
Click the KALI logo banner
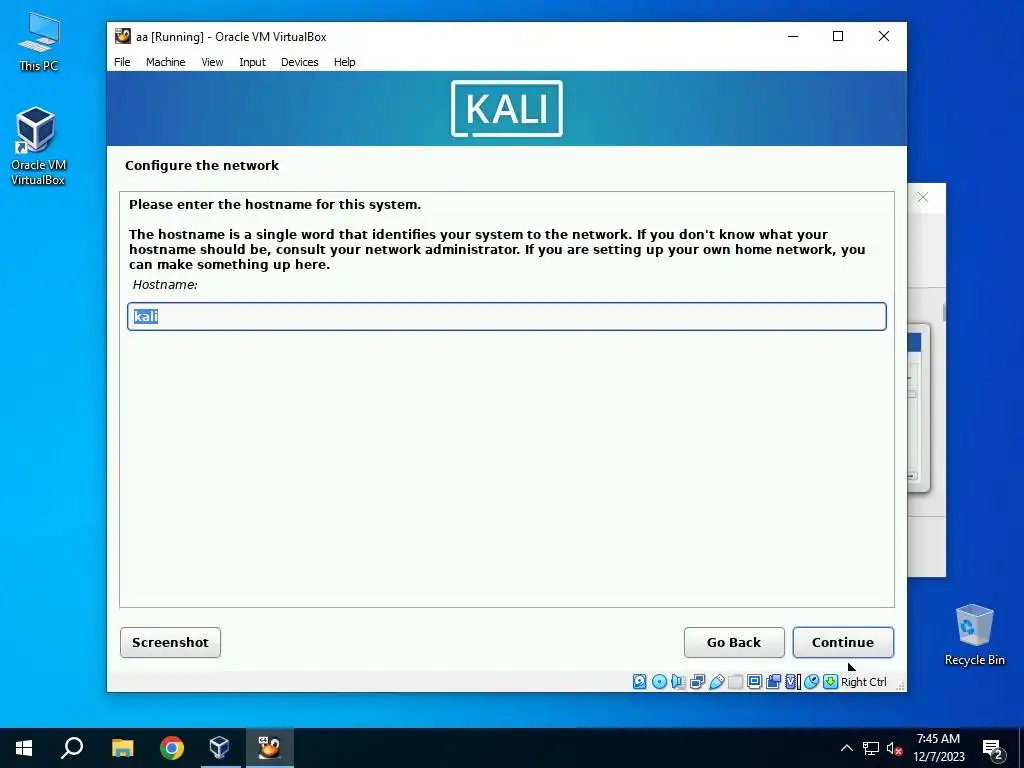(507, 108)
